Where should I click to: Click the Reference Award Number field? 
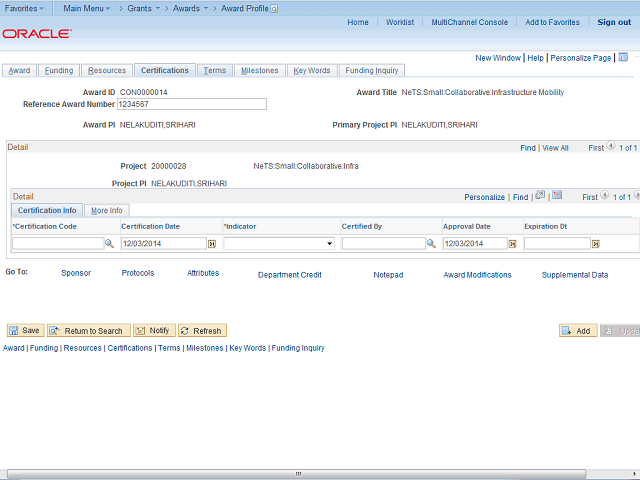(192, 104)
